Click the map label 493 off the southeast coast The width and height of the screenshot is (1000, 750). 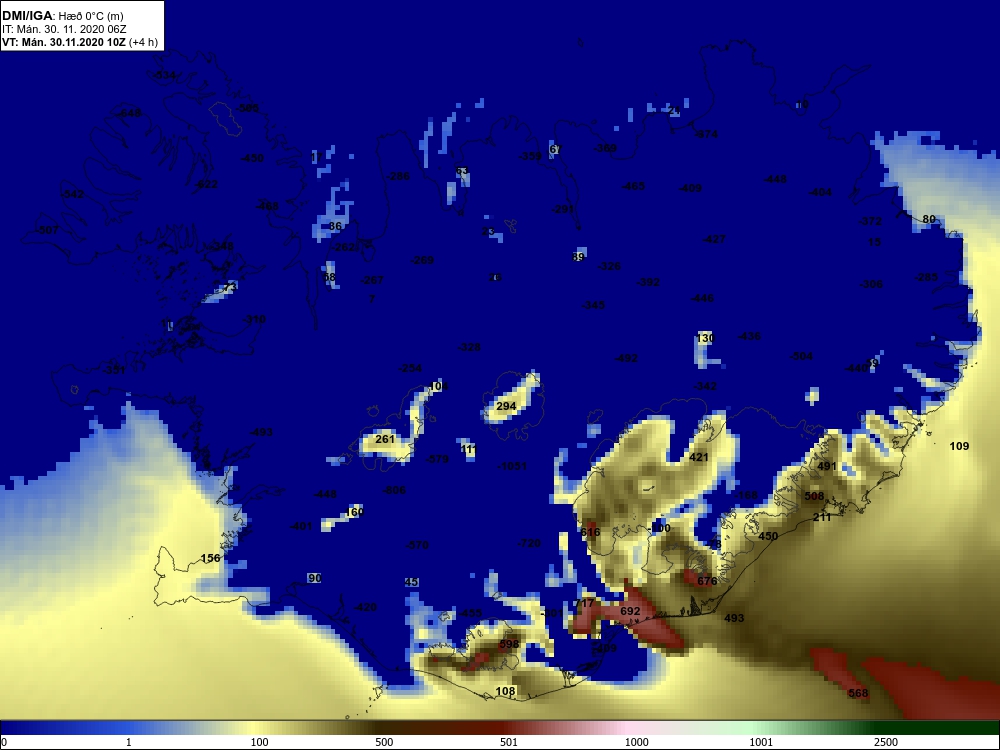[734, 618]
